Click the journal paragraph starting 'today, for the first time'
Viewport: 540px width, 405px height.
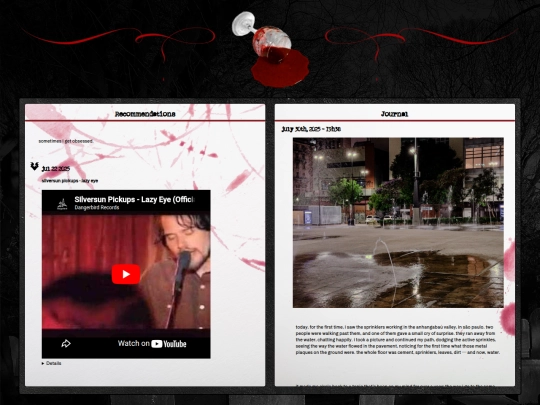point(398,340)
